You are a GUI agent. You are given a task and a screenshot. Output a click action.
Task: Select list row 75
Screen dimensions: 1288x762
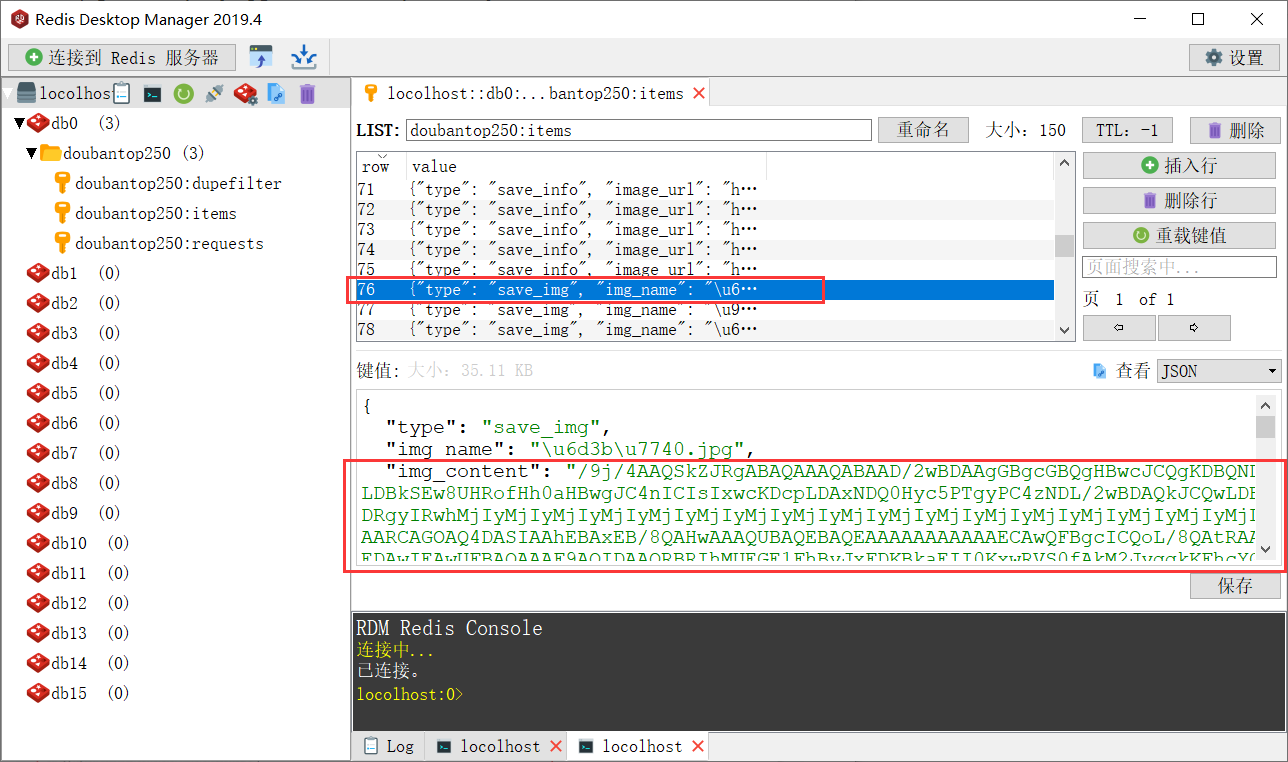pyautogui.click(x=705, y=269)
